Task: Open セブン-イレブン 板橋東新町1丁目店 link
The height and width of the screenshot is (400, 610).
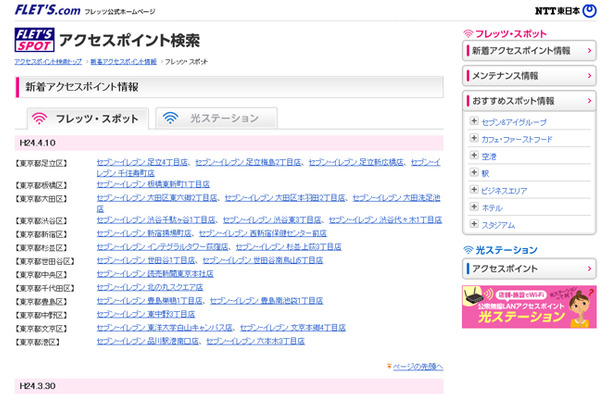Action: 153,184
